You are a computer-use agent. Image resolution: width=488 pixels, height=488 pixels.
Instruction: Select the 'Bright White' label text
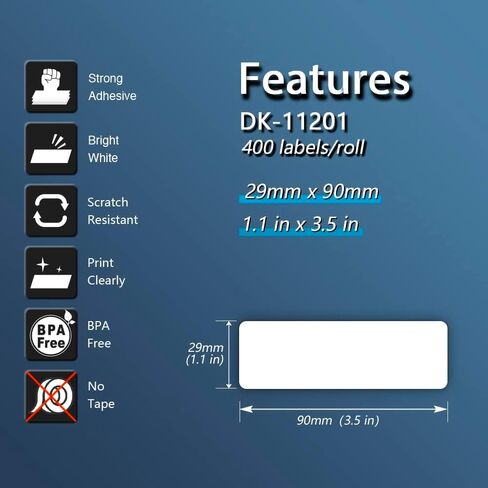coord(103,149)
